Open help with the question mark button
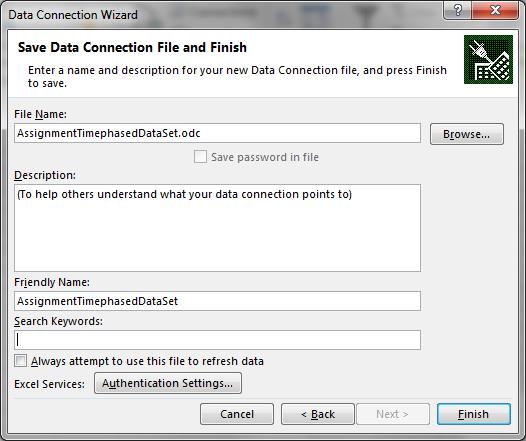526x441 pixels. coord(457,11)
